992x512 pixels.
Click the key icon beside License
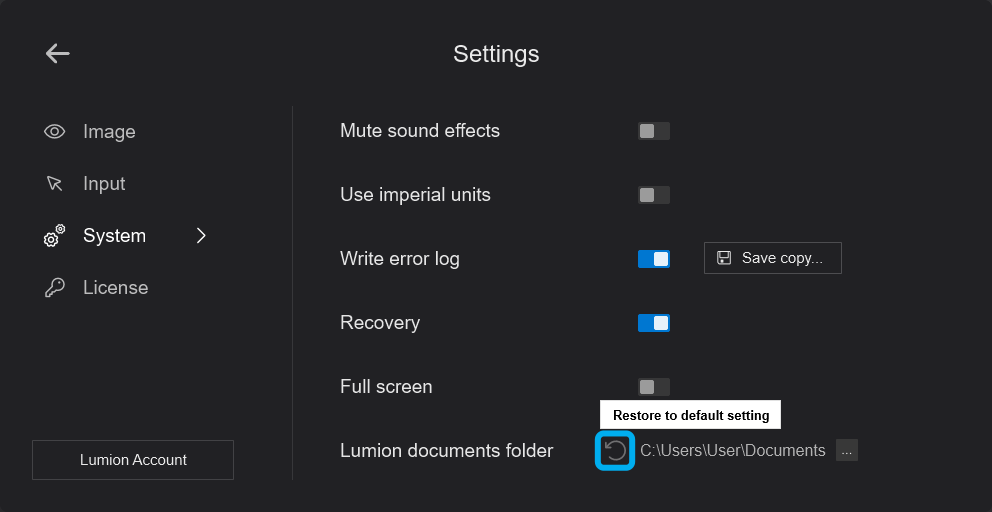[x=55, y=288]
